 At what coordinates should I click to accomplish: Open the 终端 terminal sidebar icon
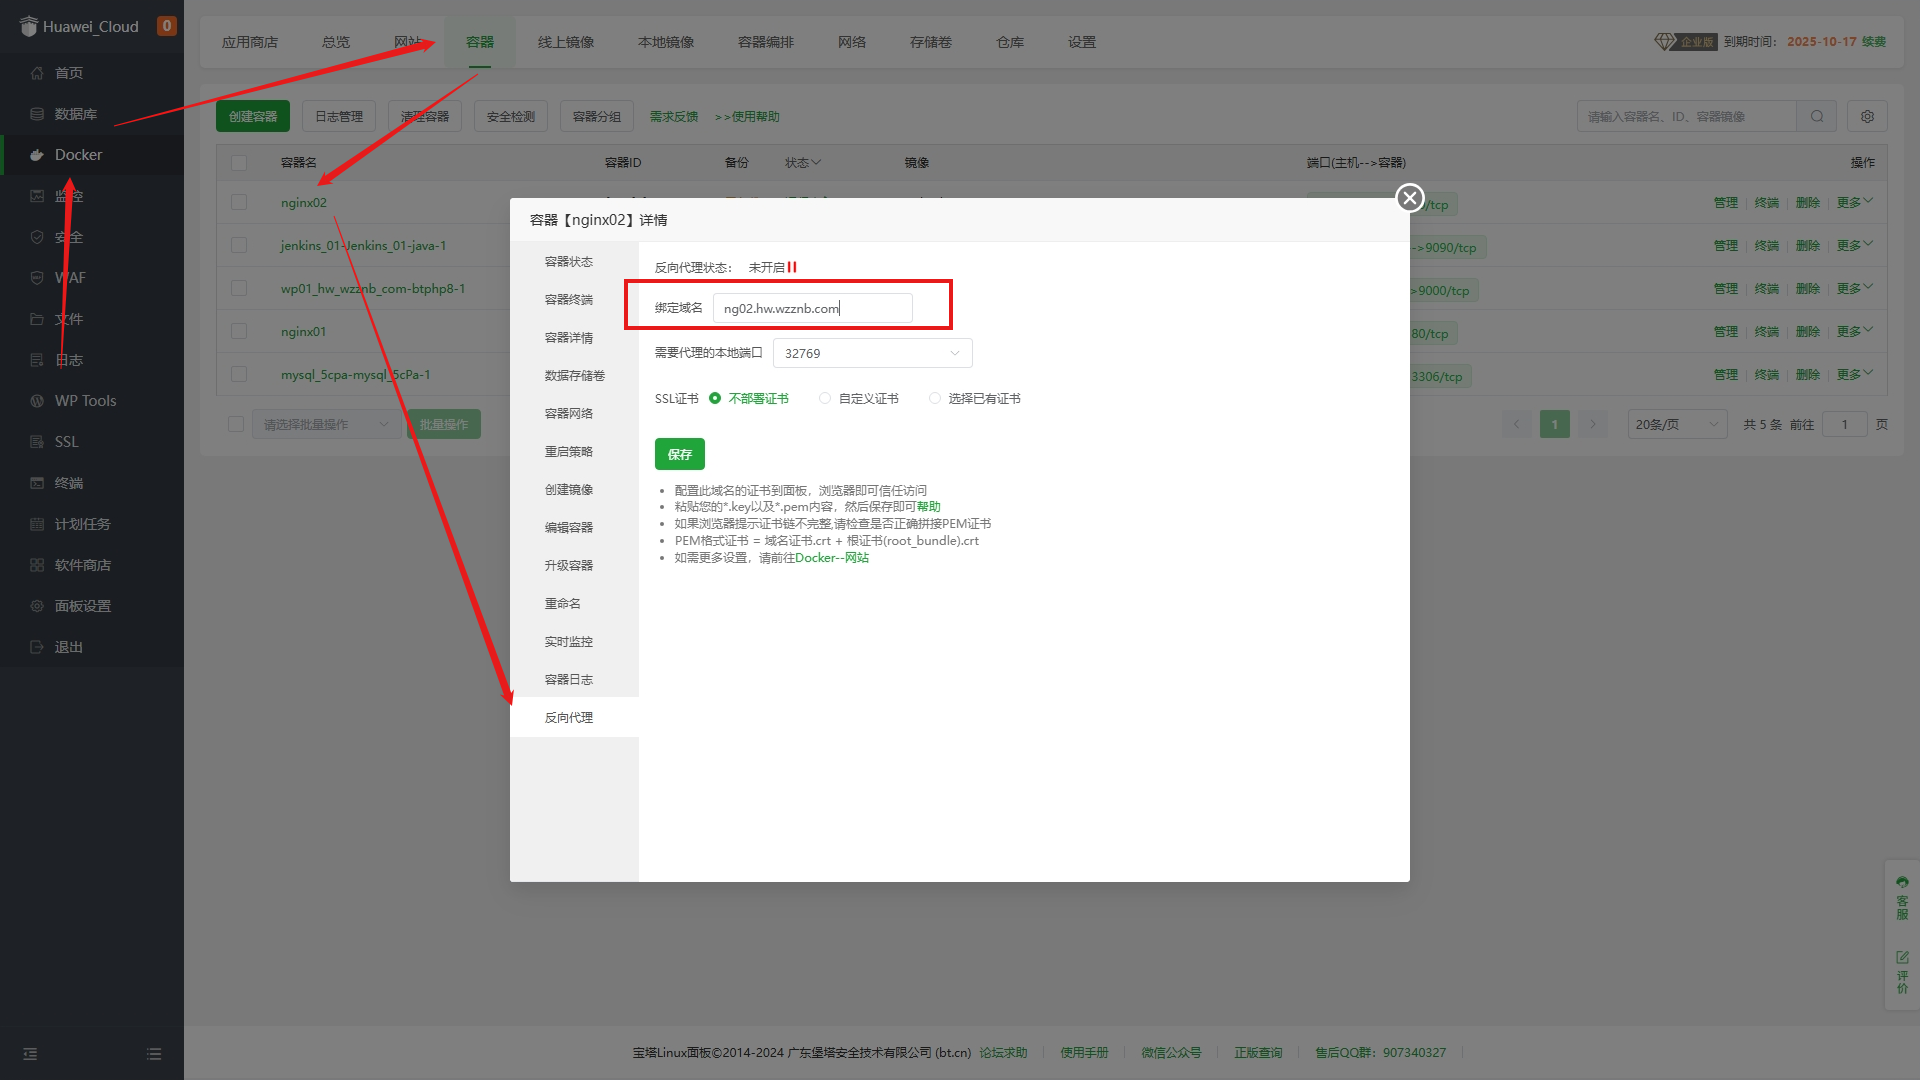tap(37, 483)
